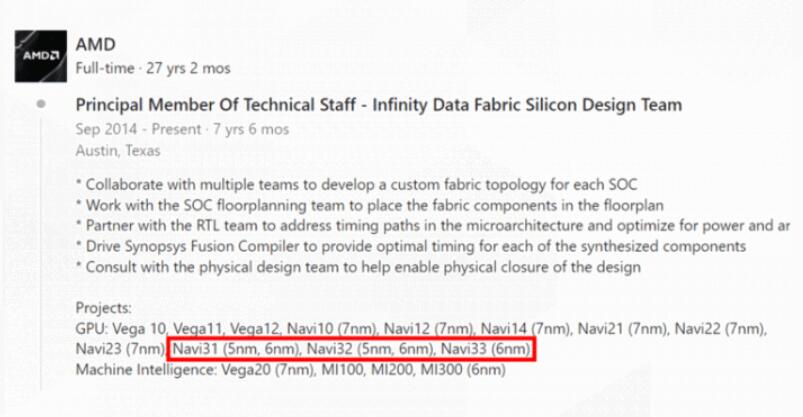Click the Projects: heading

(103, 309)
